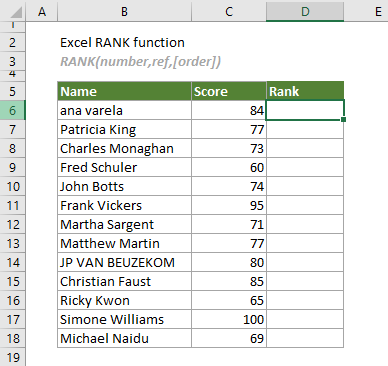This screenshot has width=388, height=366.
Task: Select Simone Williams score of 100
Action: [x=229, y=319]
